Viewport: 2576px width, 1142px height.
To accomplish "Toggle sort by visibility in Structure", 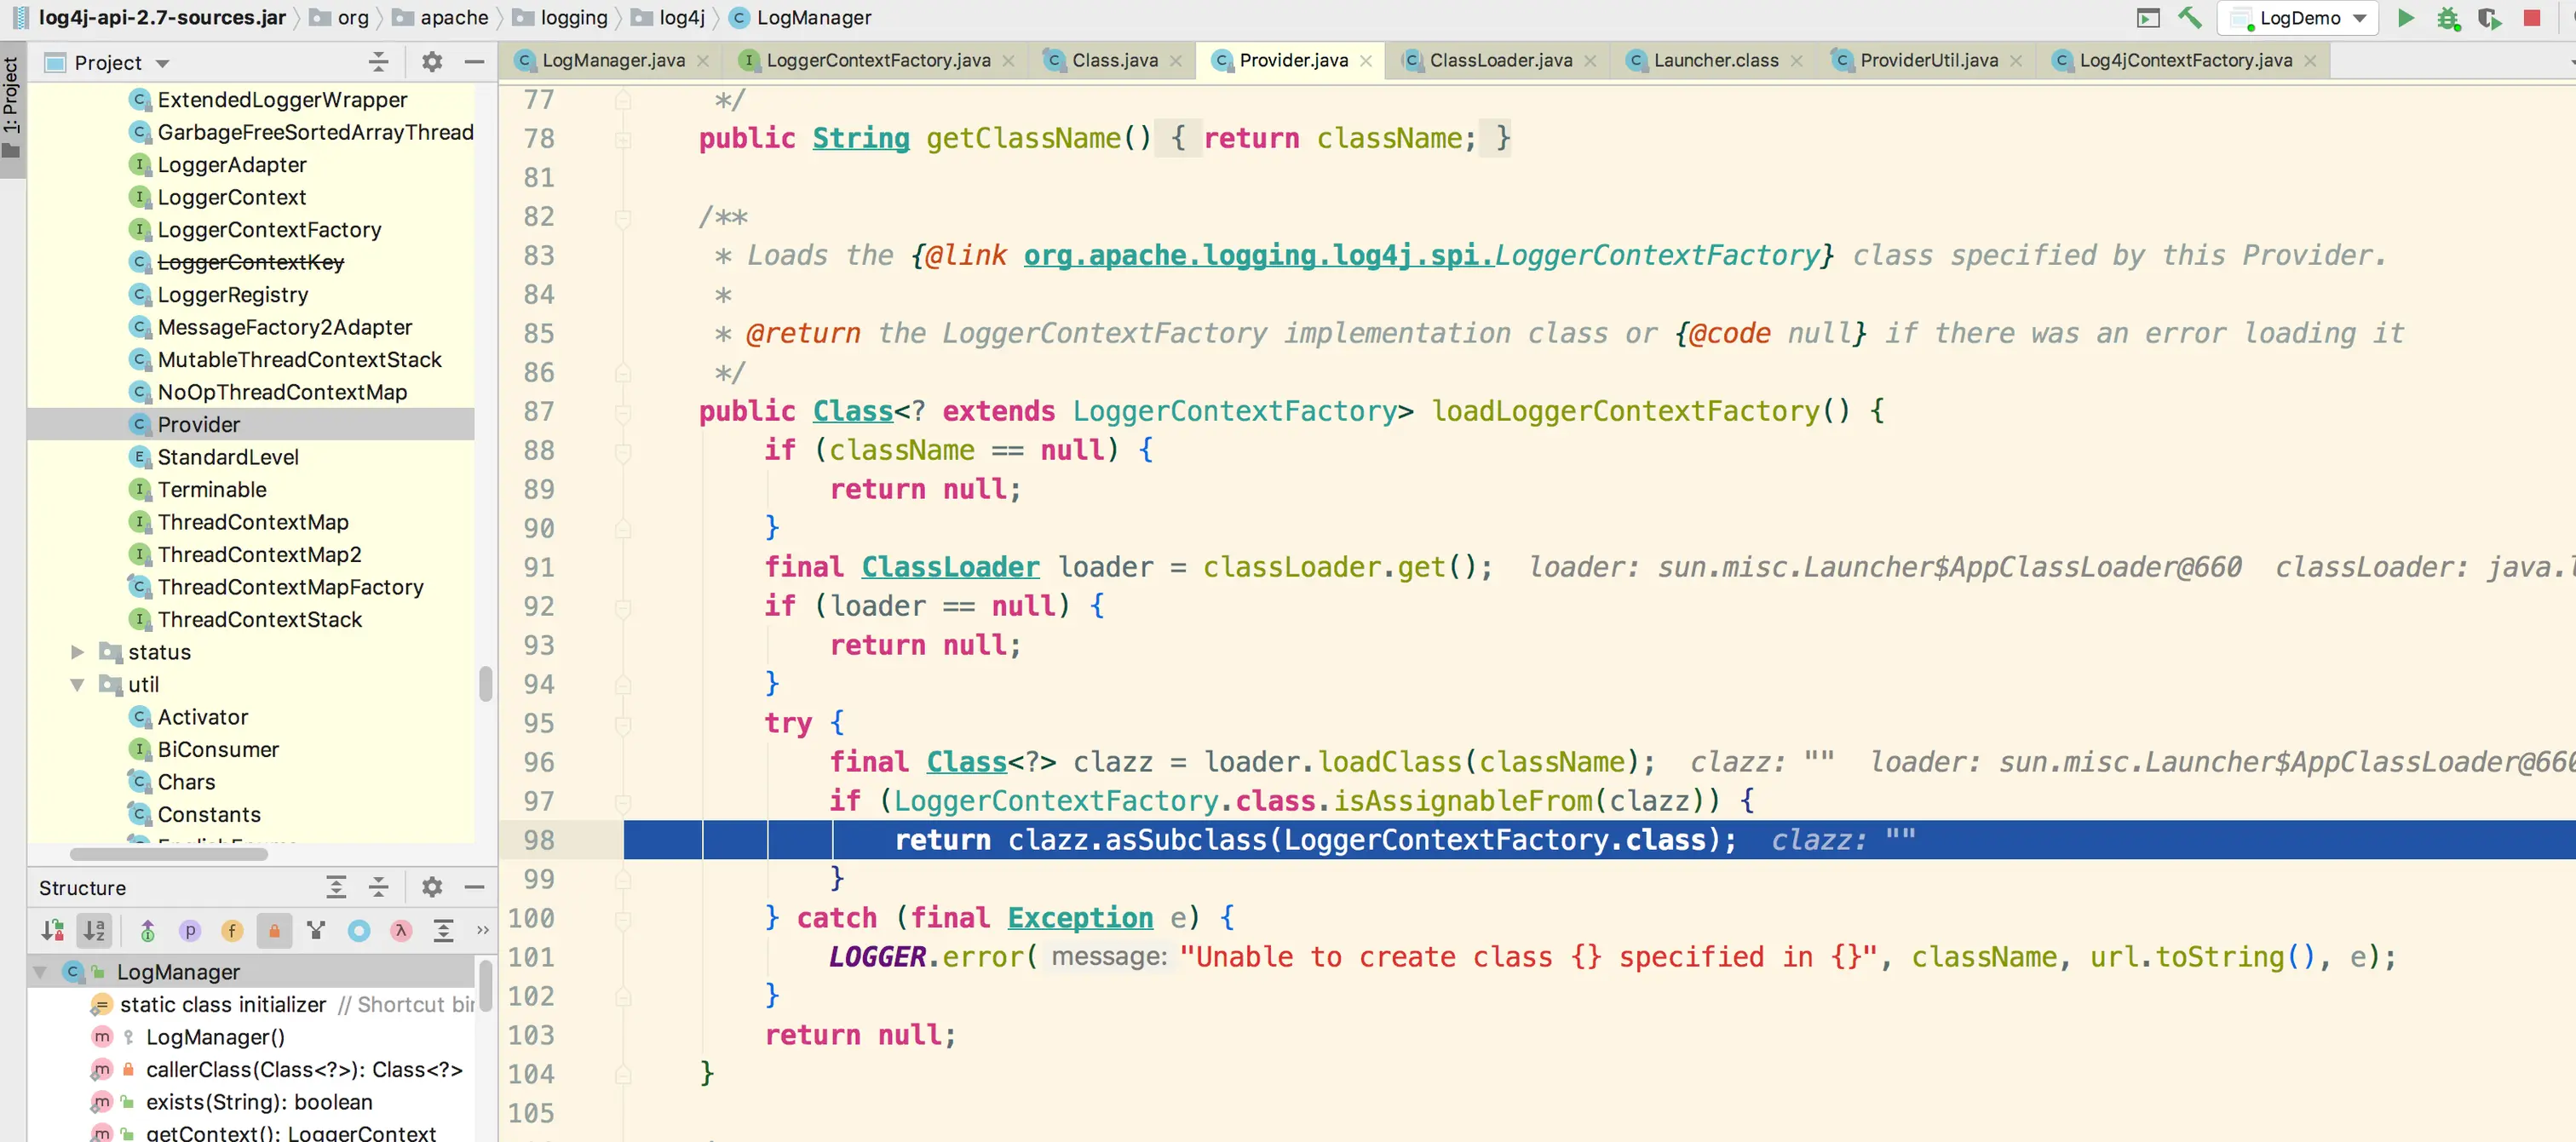I will click(53, 931).
